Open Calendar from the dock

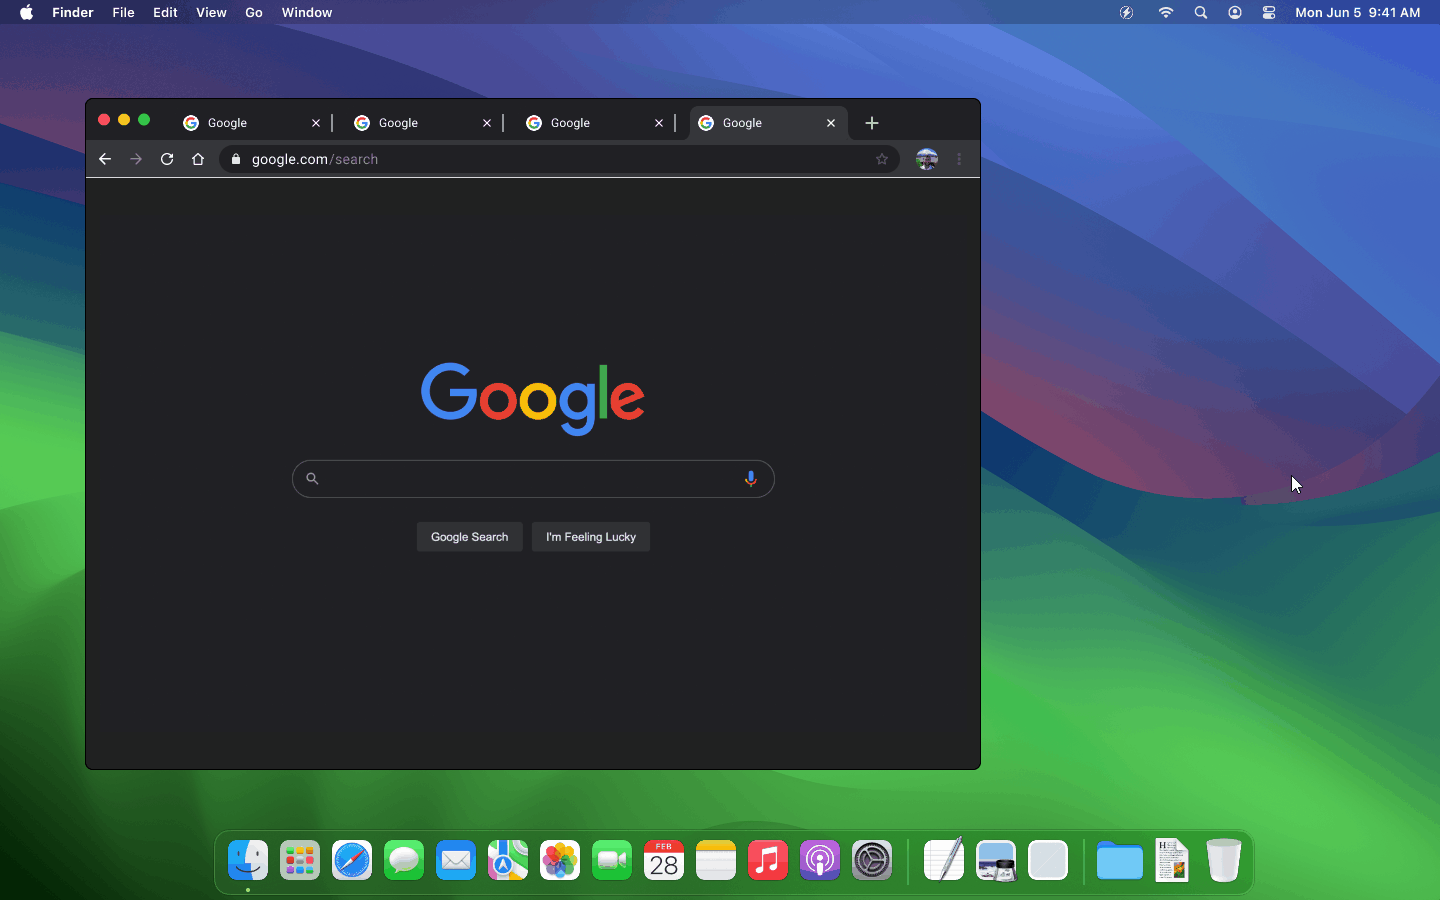pyautogui.click(x=664, y=860)
